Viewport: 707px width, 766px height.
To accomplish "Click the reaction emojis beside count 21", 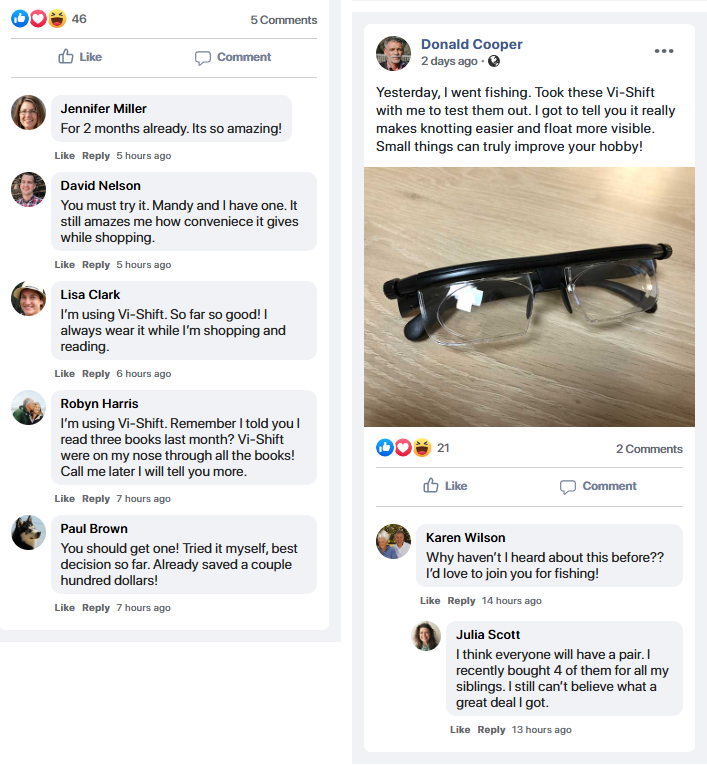I will [x=404, y=448].
